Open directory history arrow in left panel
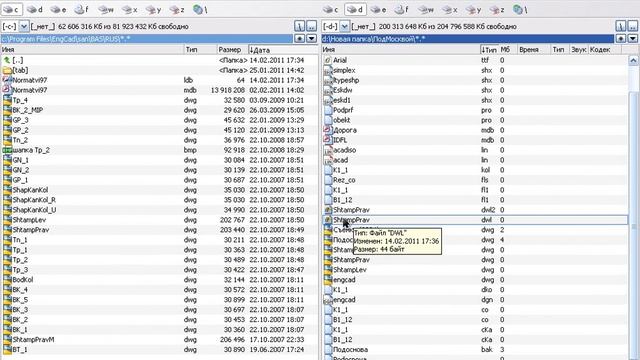 point(311,39)
